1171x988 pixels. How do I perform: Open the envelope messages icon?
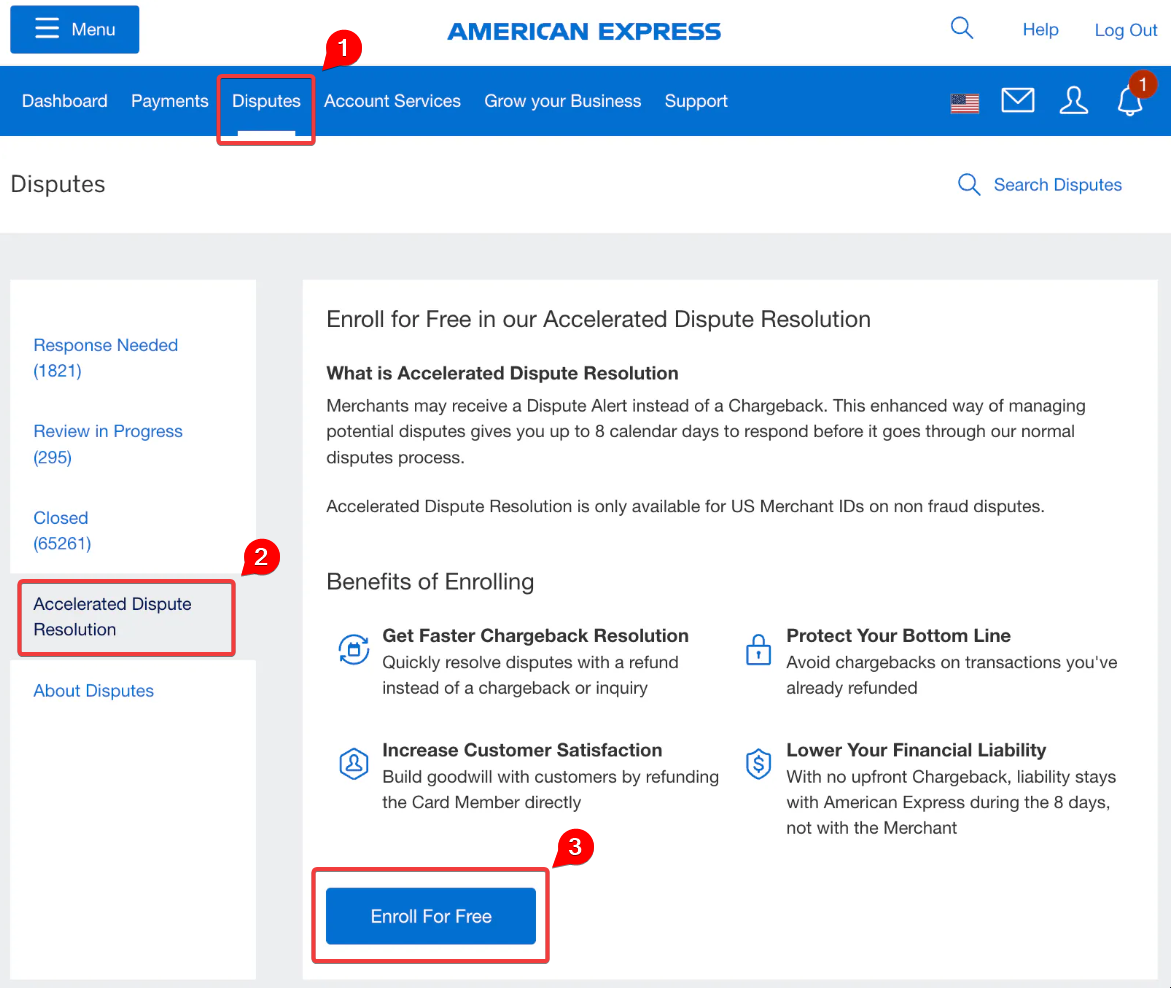click(1018, 100)
